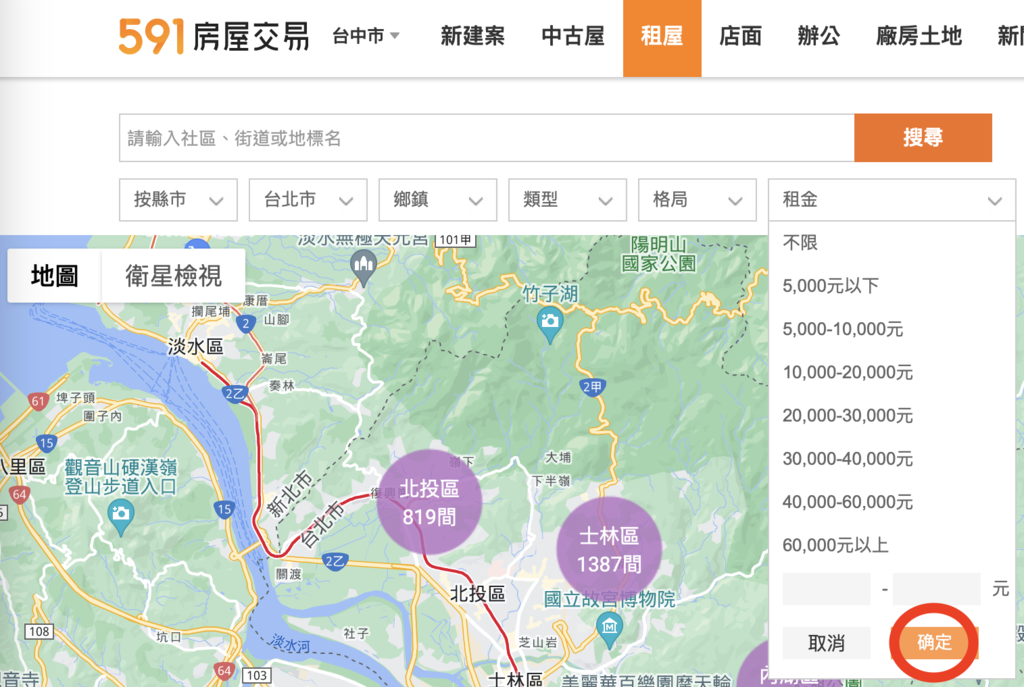
Task: Open the 按縣市 dropdown
Action: (x=178, y=200)
